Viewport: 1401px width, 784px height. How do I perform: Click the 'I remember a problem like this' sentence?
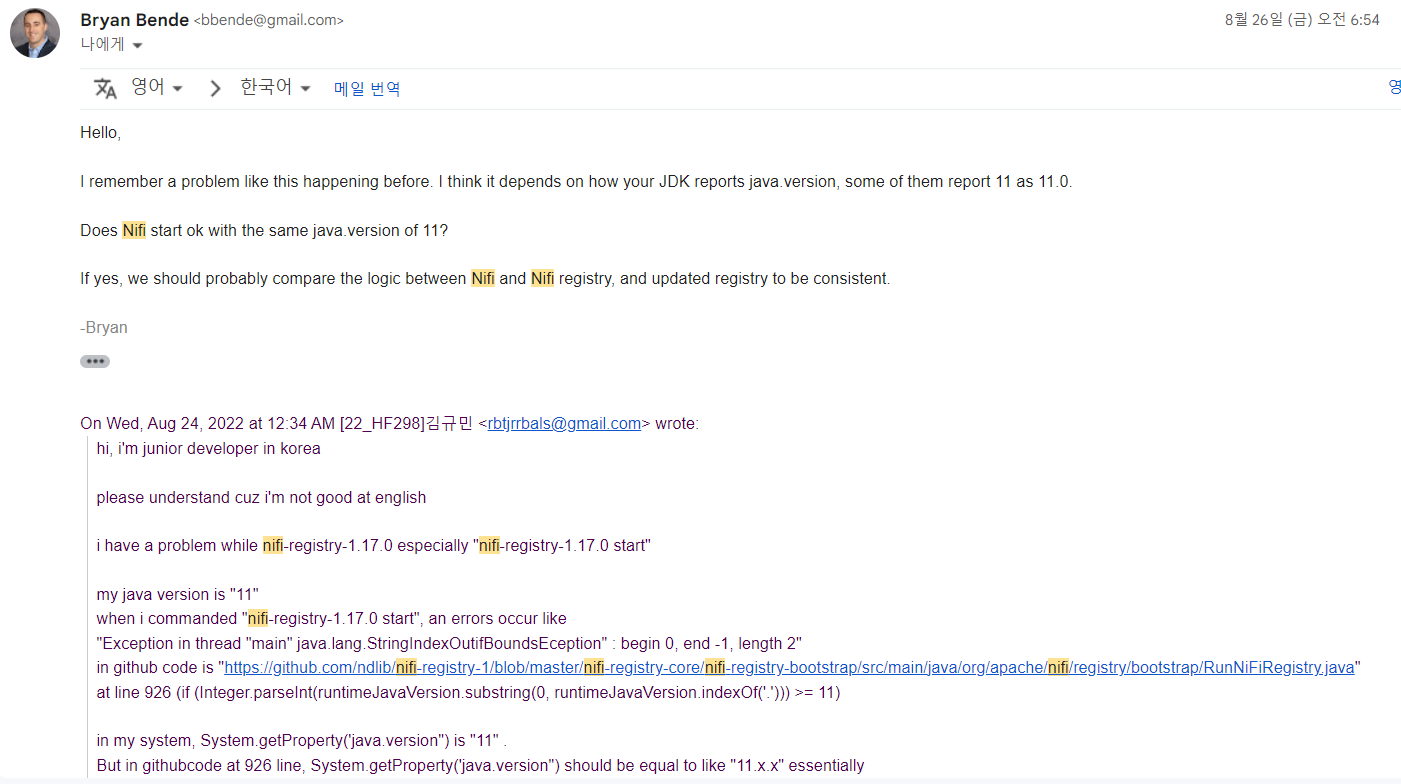576,182
